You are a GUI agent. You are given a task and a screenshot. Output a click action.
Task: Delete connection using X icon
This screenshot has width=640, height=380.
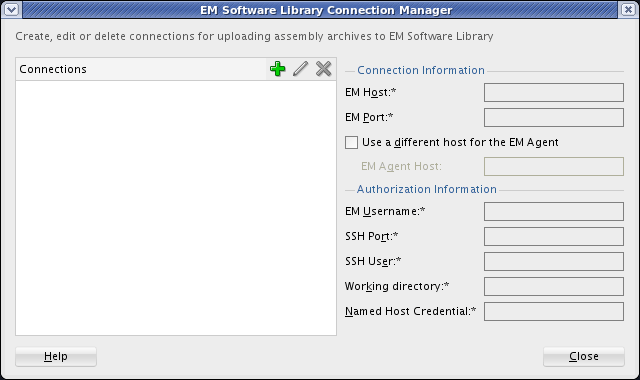(x=323, y=69)
